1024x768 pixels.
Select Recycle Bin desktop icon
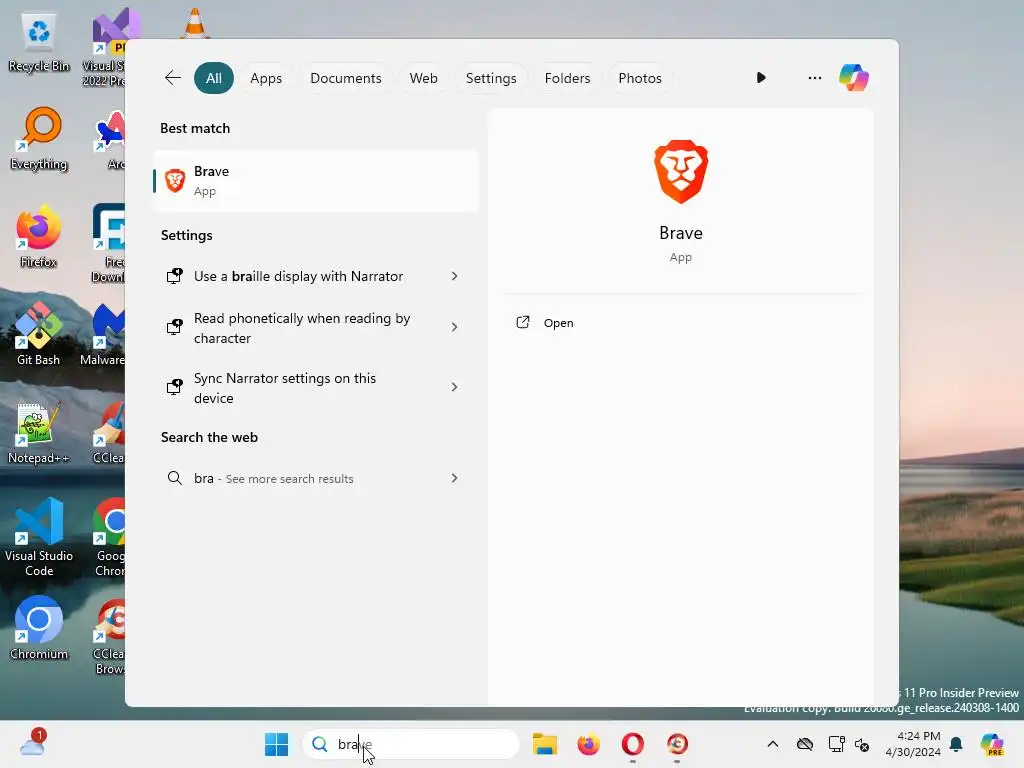pos(39,42)
